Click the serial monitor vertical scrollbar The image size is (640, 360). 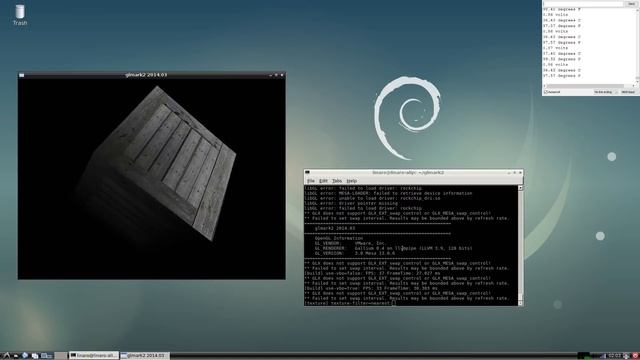tap(638, 45)
